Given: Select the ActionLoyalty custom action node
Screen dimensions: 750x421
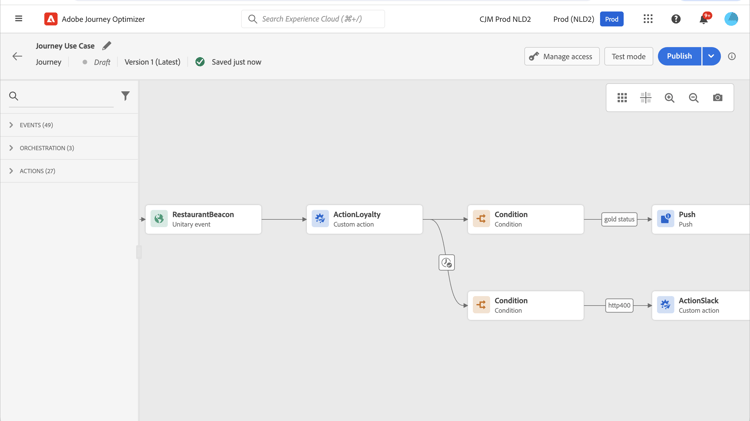Looking at the screenshot, I should [x=364, y=219].
